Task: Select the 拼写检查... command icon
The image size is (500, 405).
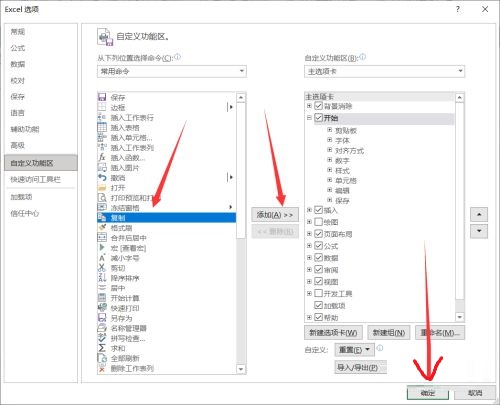Action: click(102, 338)
